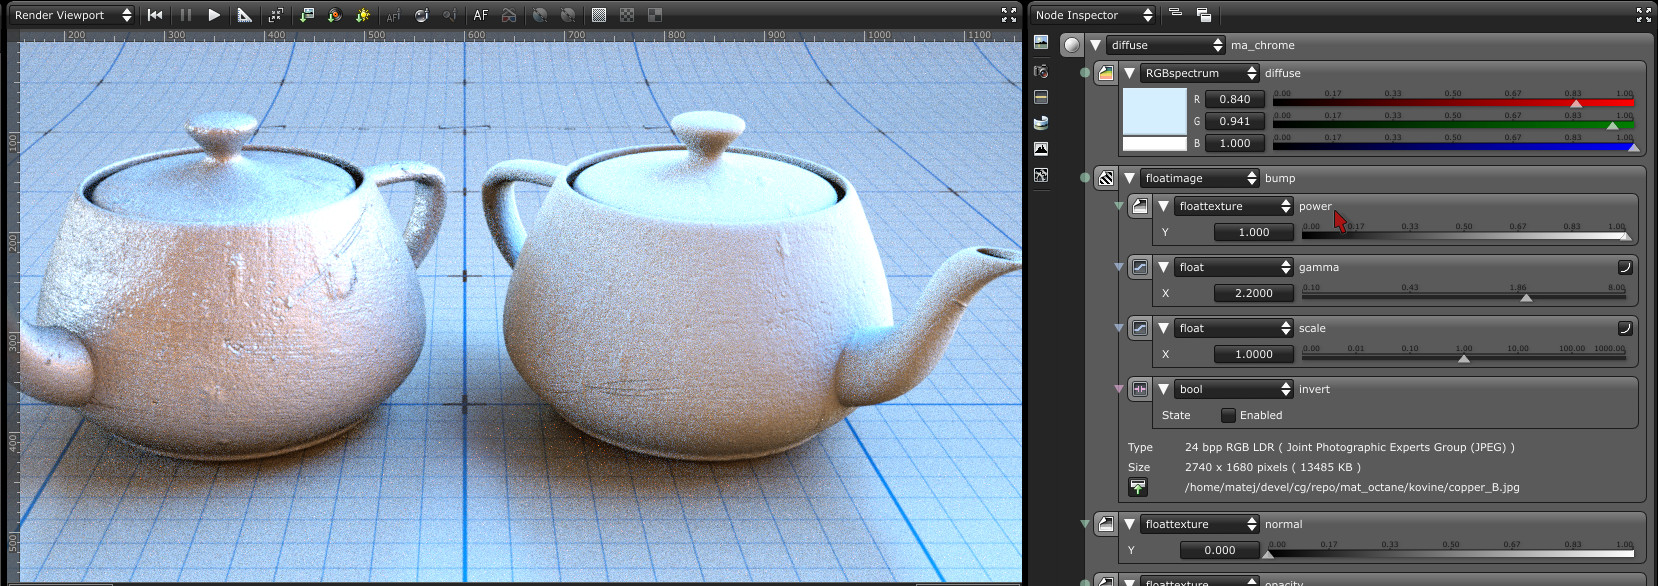Toggle the render region grid icon
1658x586 pixels.
pyautogui.click(x=598, y=15)
